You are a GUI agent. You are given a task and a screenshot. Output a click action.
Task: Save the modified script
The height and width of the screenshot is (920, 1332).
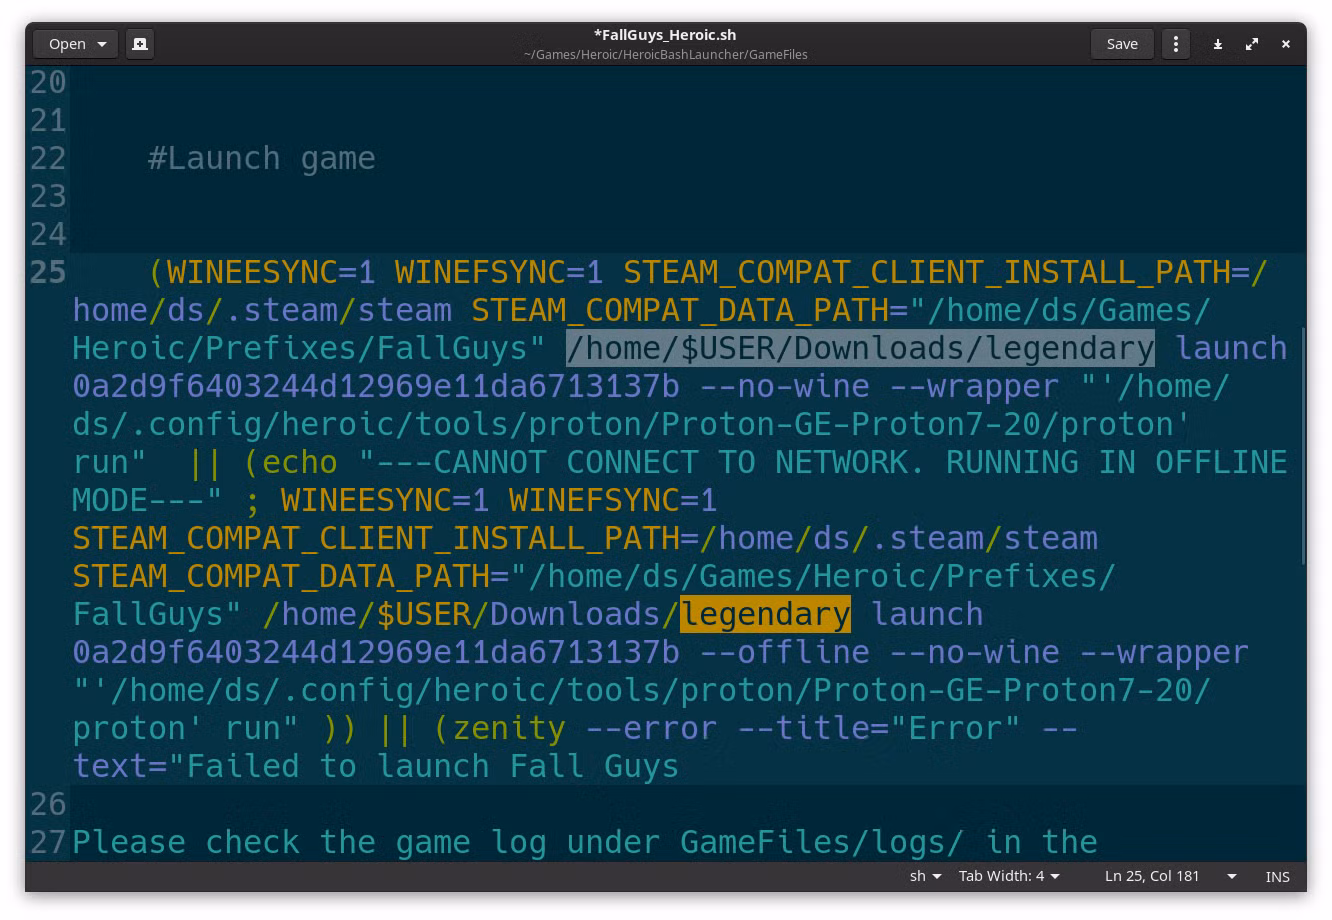(x=1122, y=44)
